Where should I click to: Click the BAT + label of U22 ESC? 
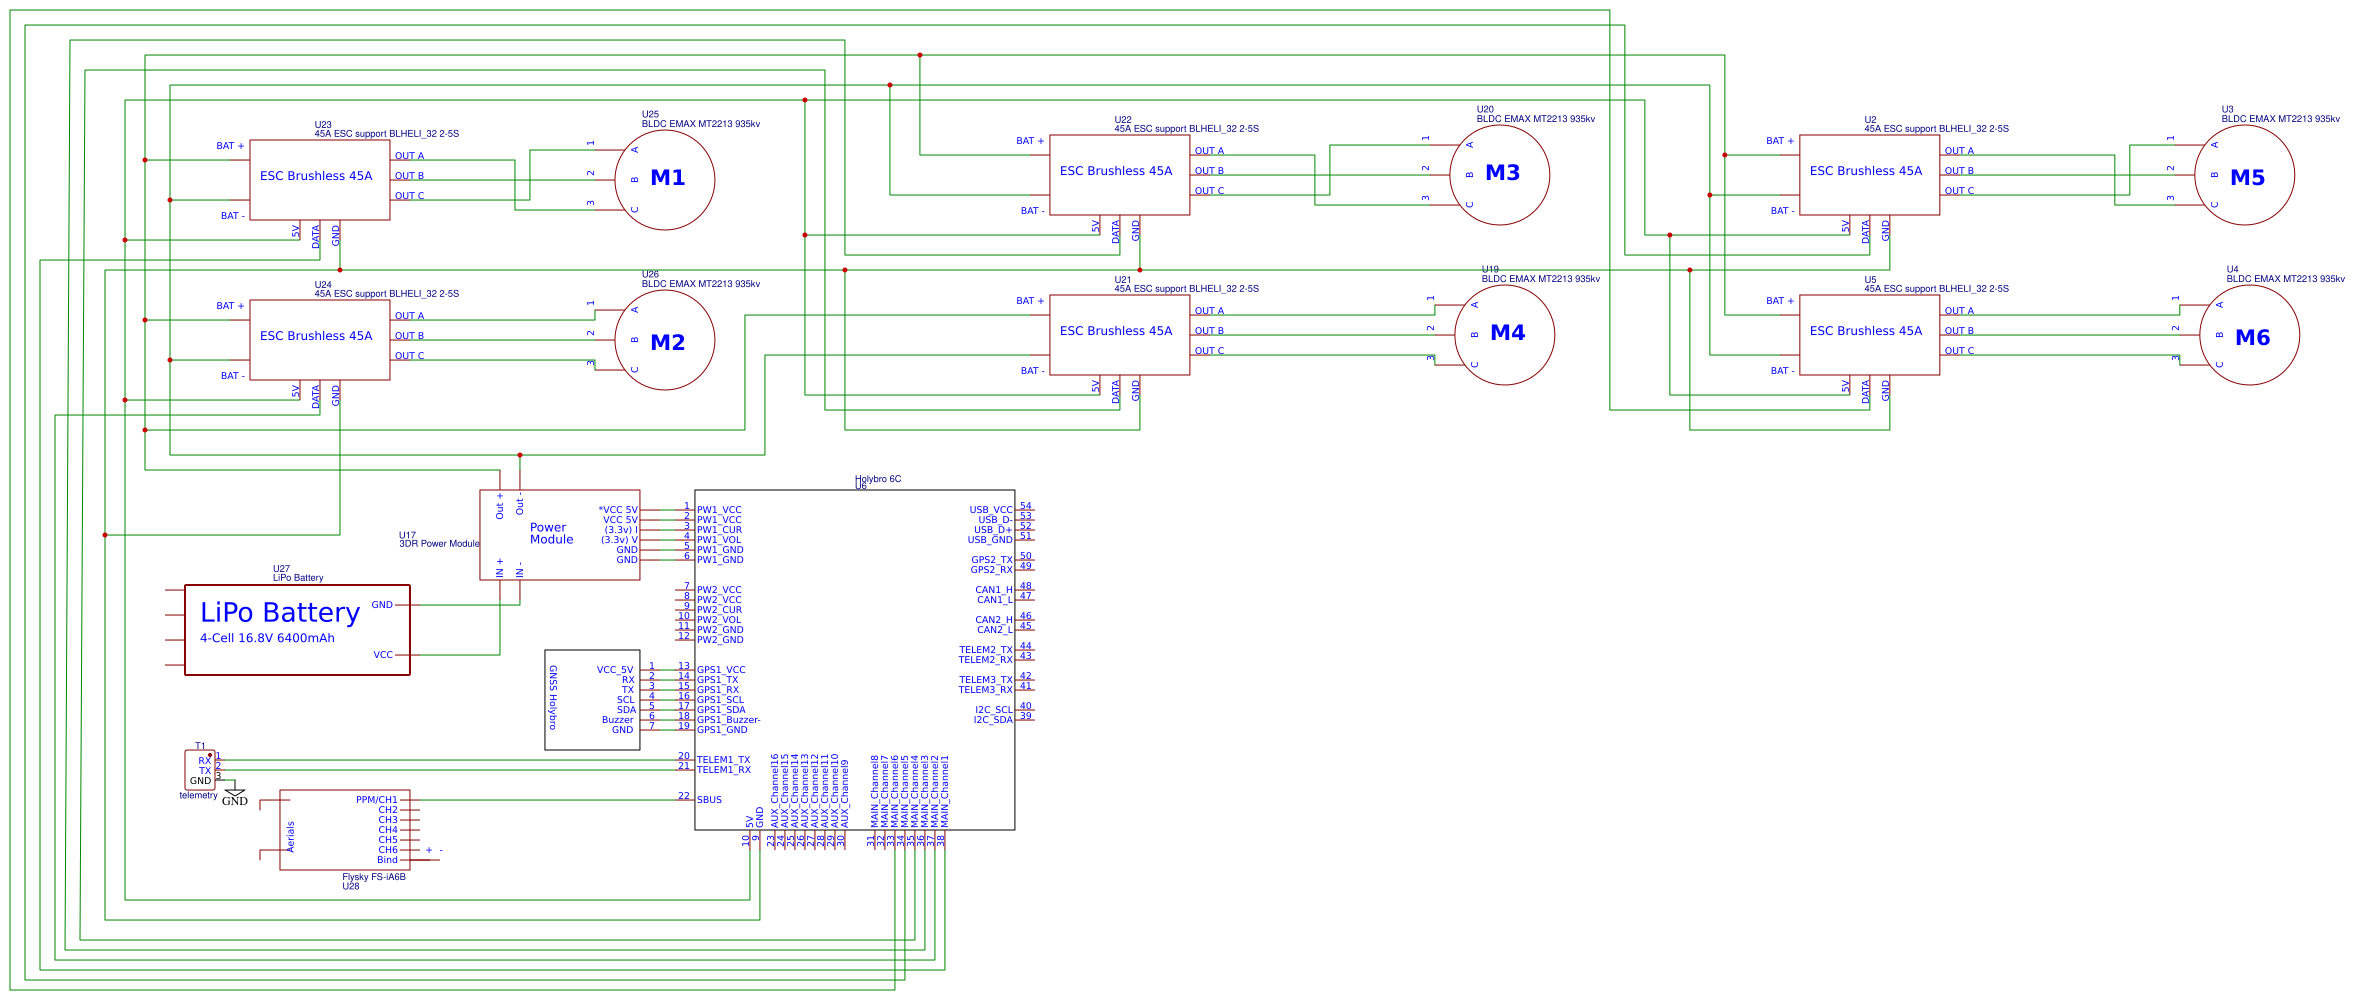[x=1030, y=141]
